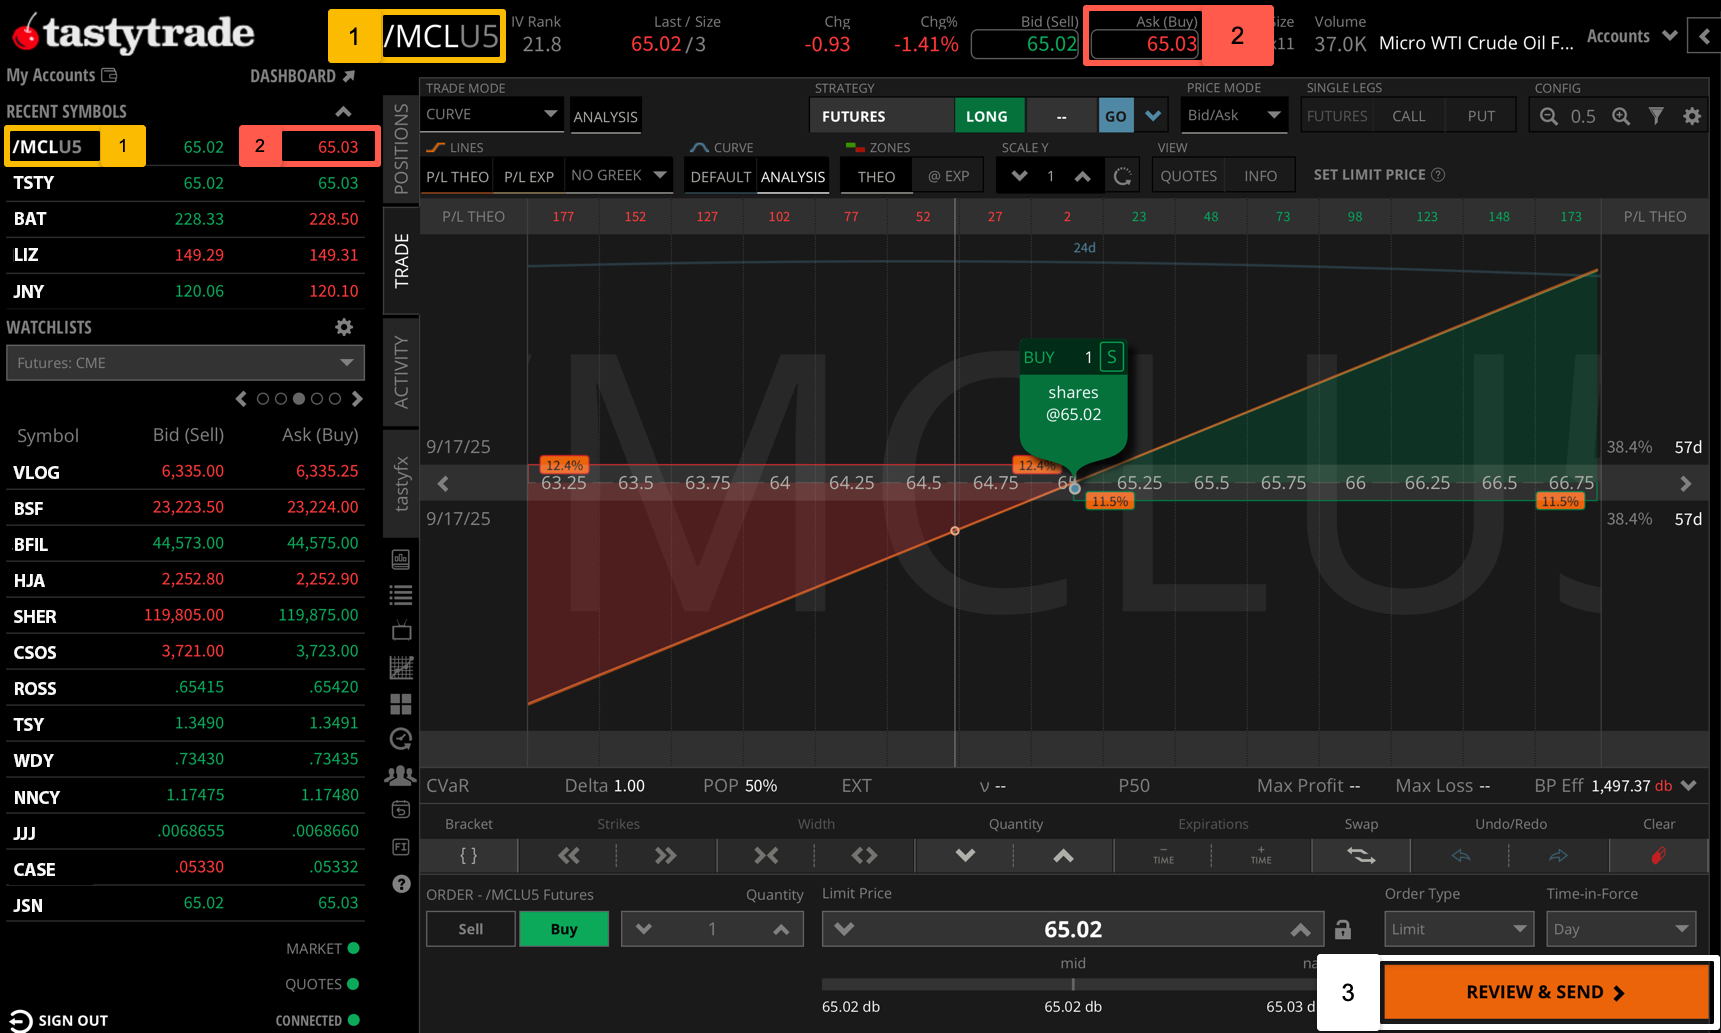The width and height of the screenshot is (1721, 1033).
Task: Open the Futures: CME watchlist dropdown
Action: tap(185, 362)
